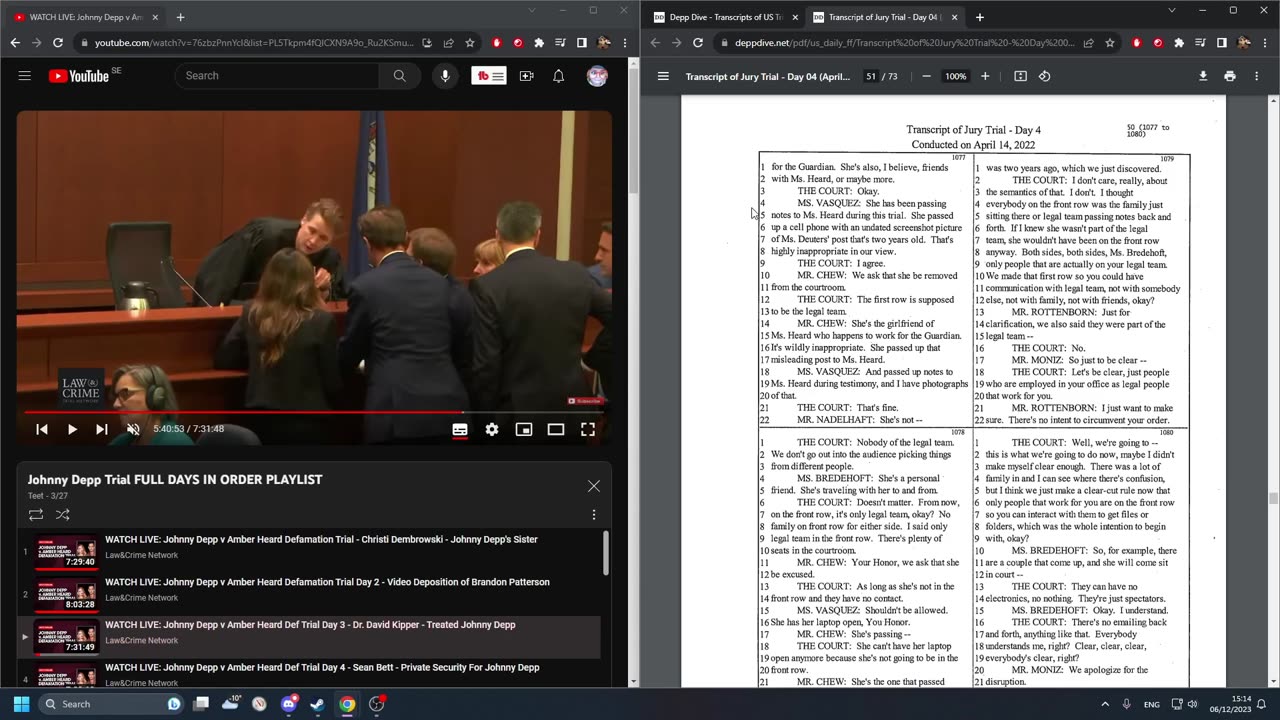Bookmark the YouTube page with the star
1280x720 pixels.
click(x=469, y=43)
